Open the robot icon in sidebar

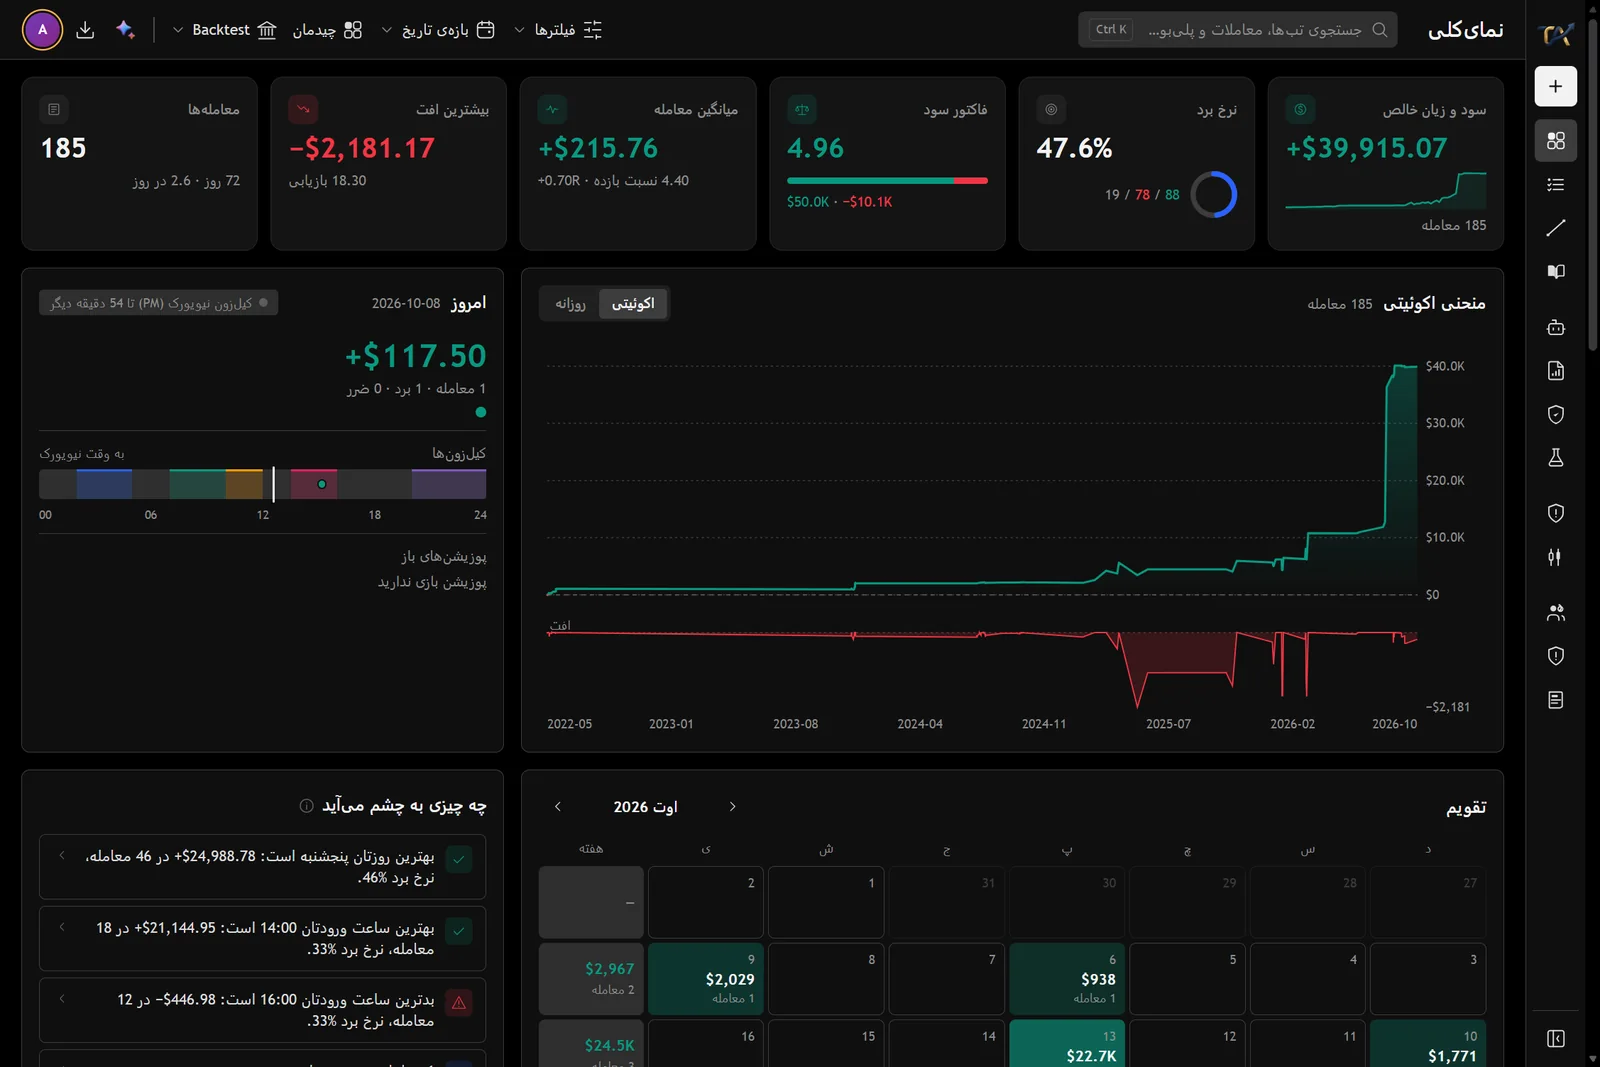pyautogui.click(x=1555, y=327)
